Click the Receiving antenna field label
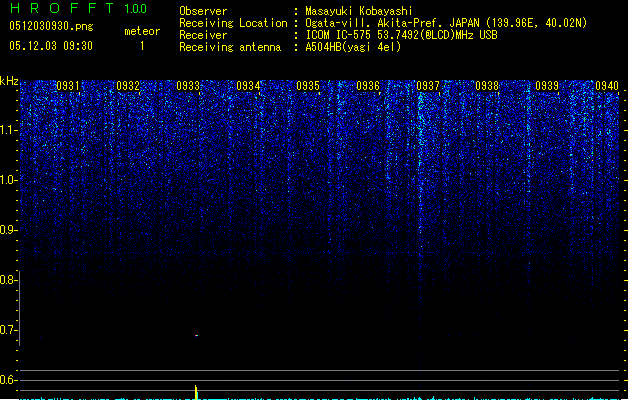This screenshot has height=400, width=629. (230, 47)
